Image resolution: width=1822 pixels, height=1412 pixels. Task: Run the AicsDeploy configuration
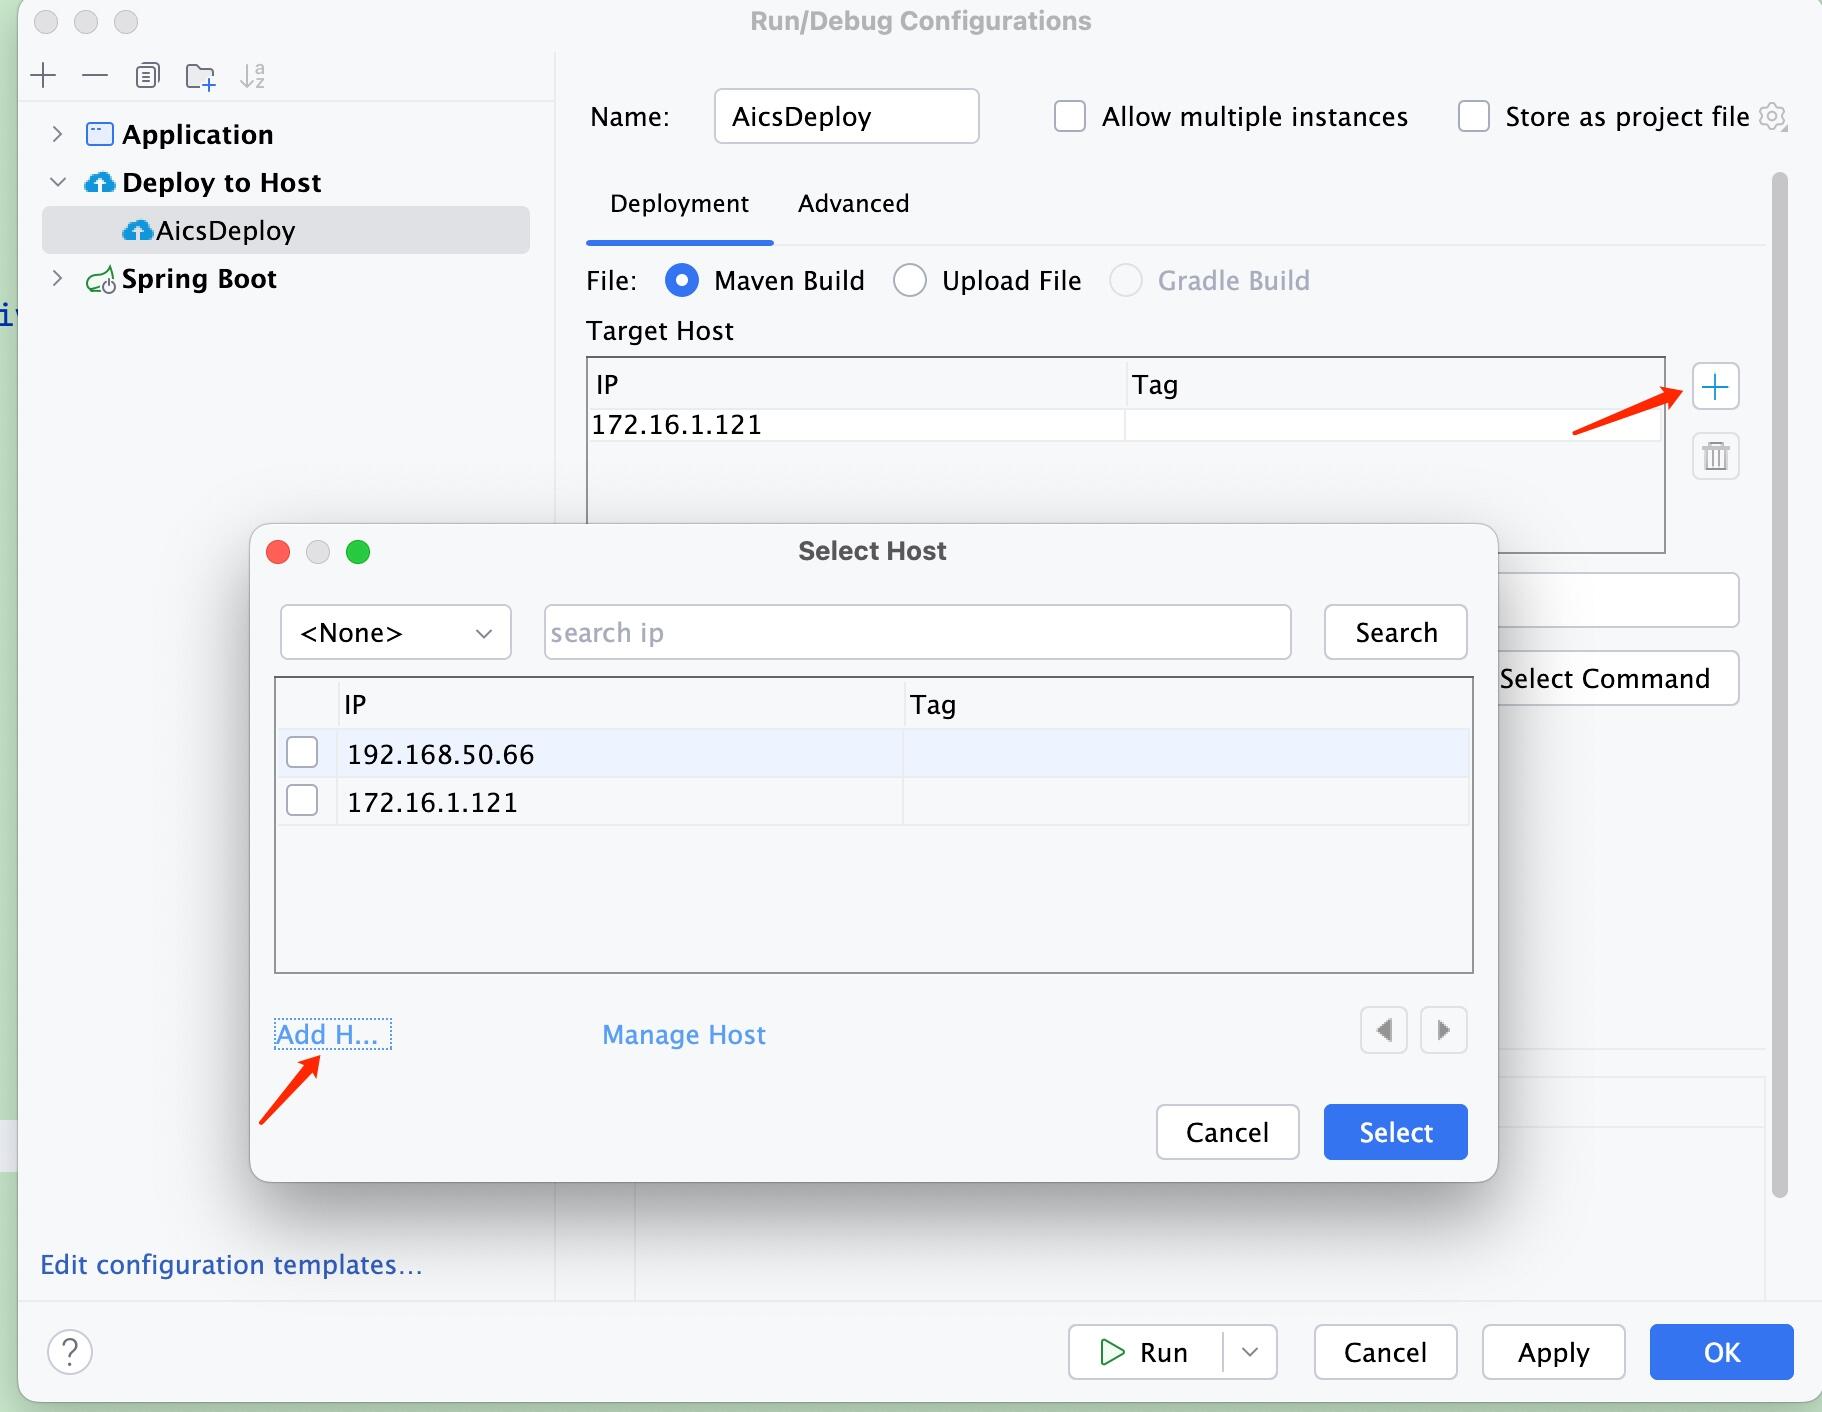pyautogui.click(x=1146, y=1352)
